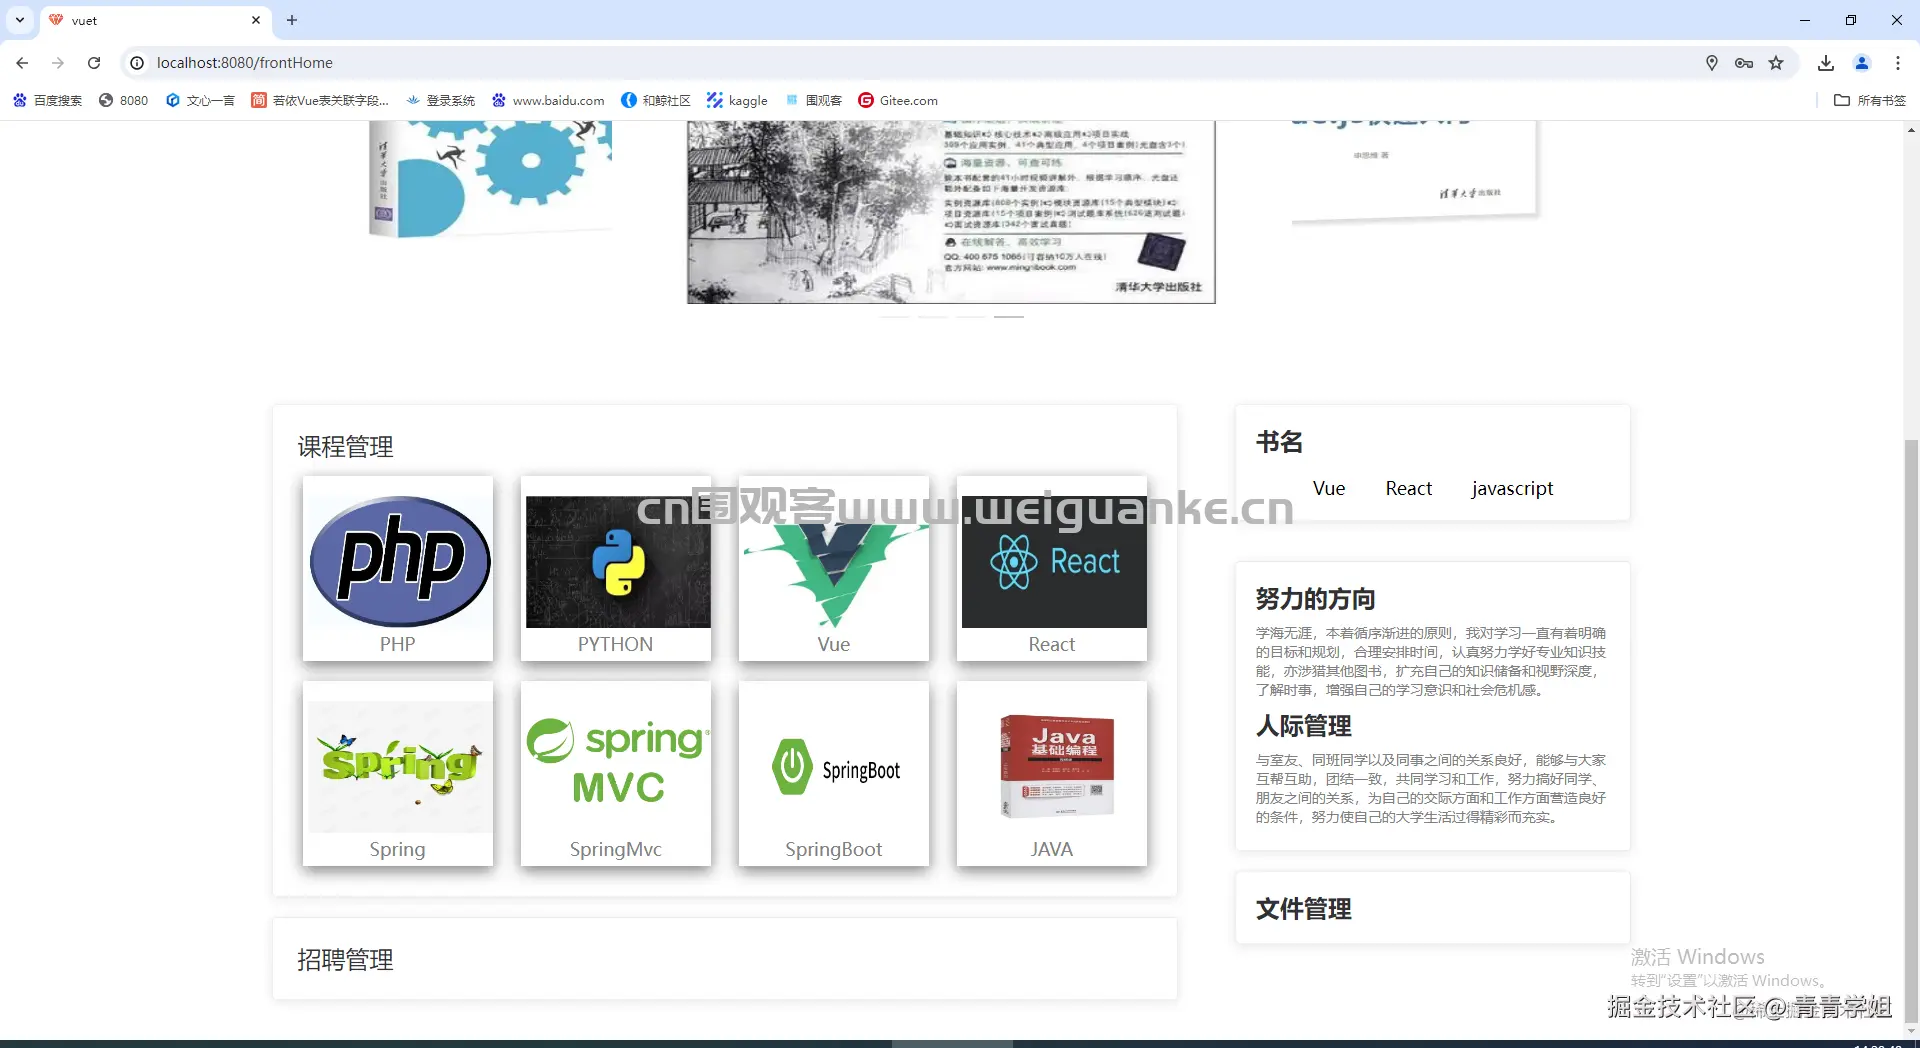Open the Chrome three-dot menu
The image size is (1920, 1048).
pos(1898,63)
